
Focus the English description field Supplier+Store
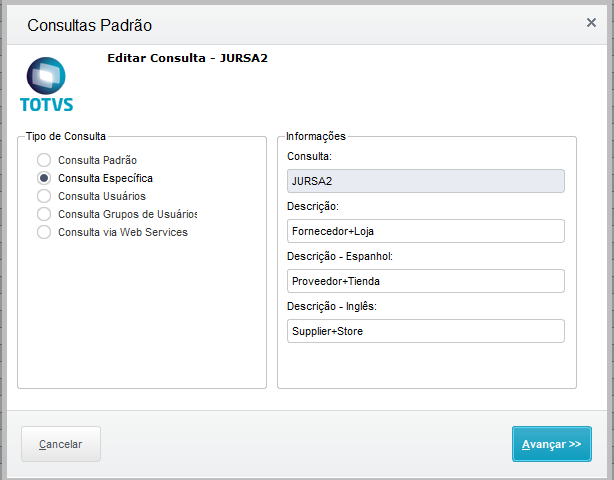point(425,331)
